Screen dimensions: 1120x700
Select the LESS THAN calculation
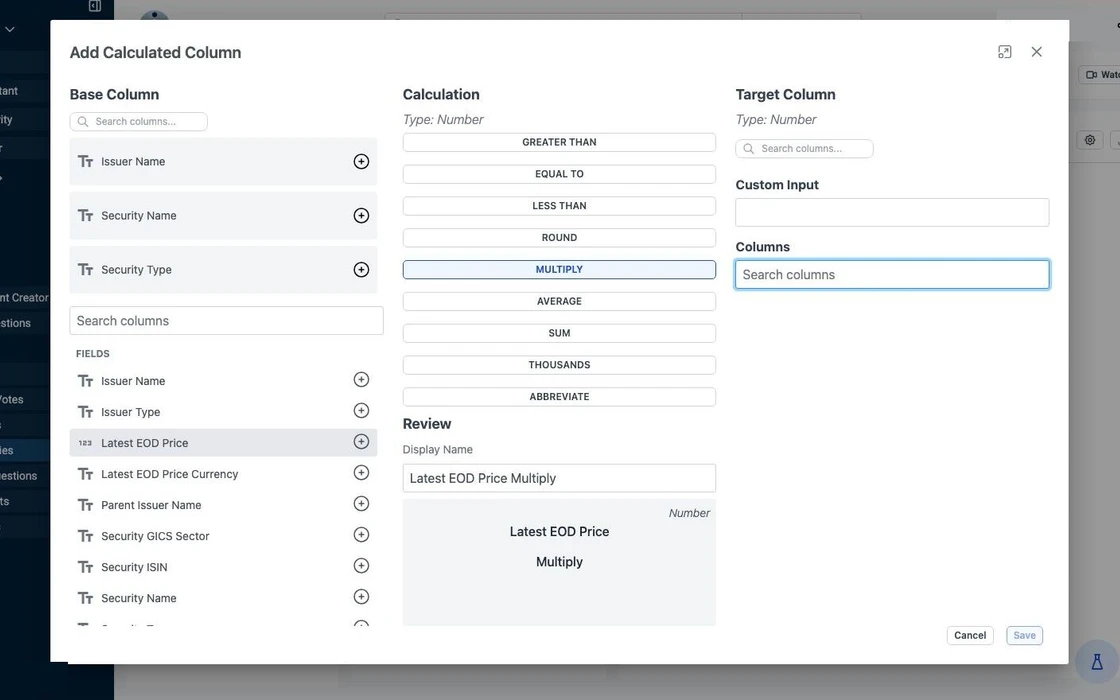point(559,206)
